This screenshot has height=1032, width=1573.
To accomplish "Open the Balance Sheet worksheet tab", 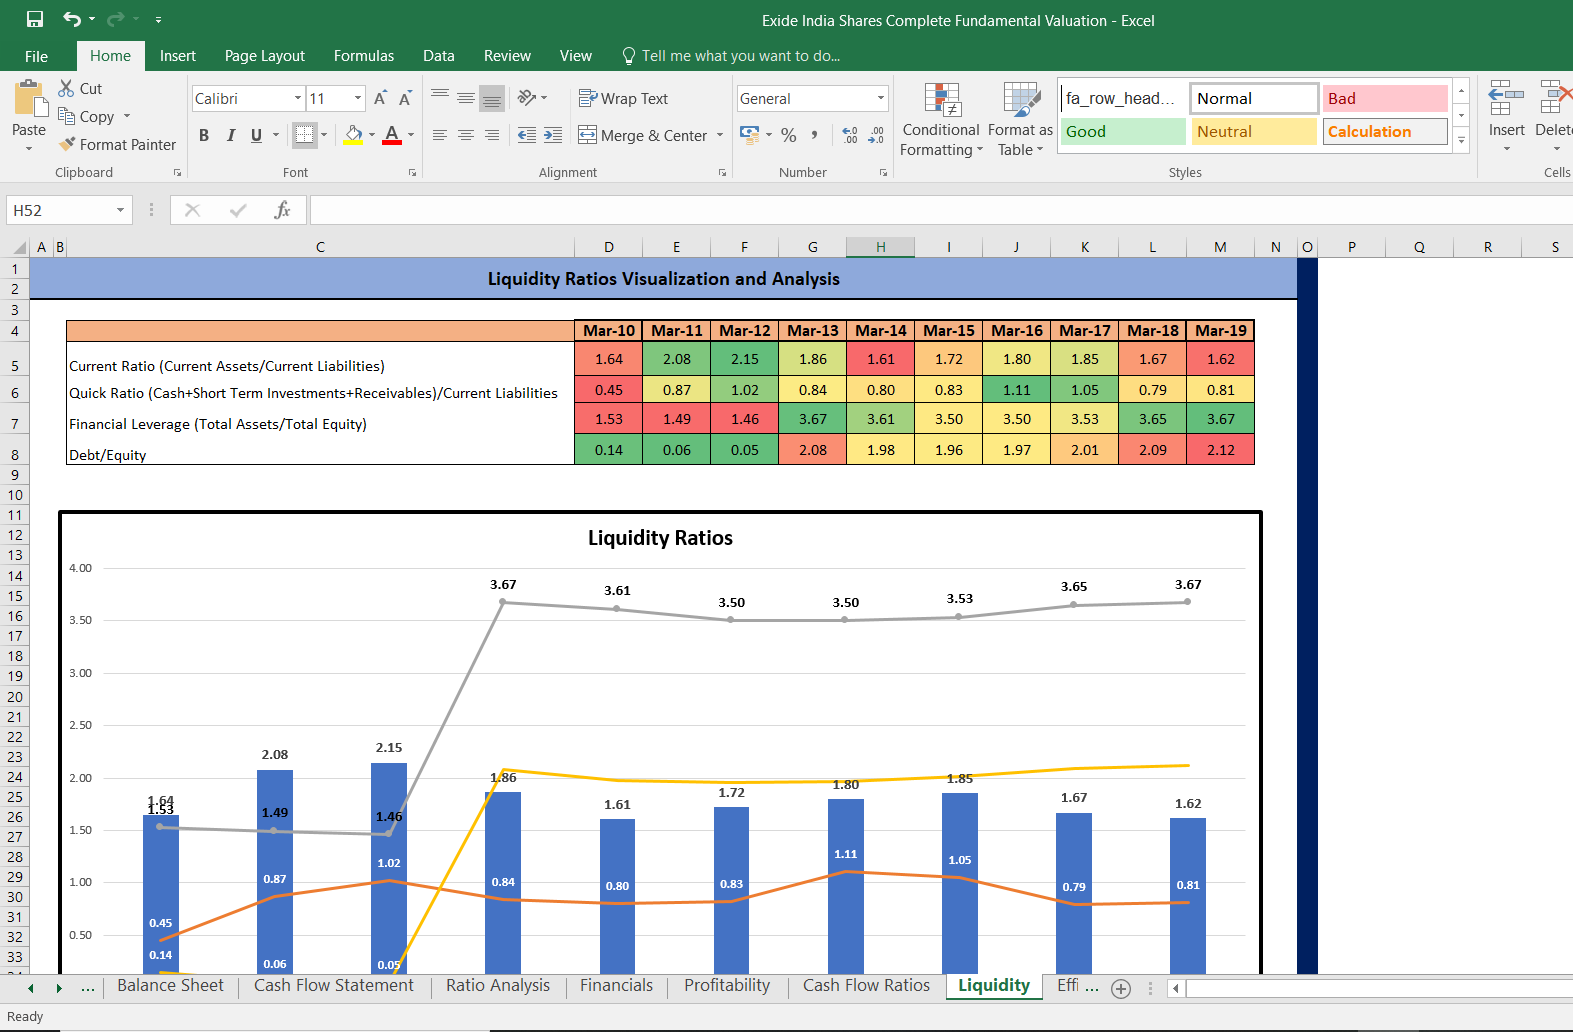I will coord(171,986).
